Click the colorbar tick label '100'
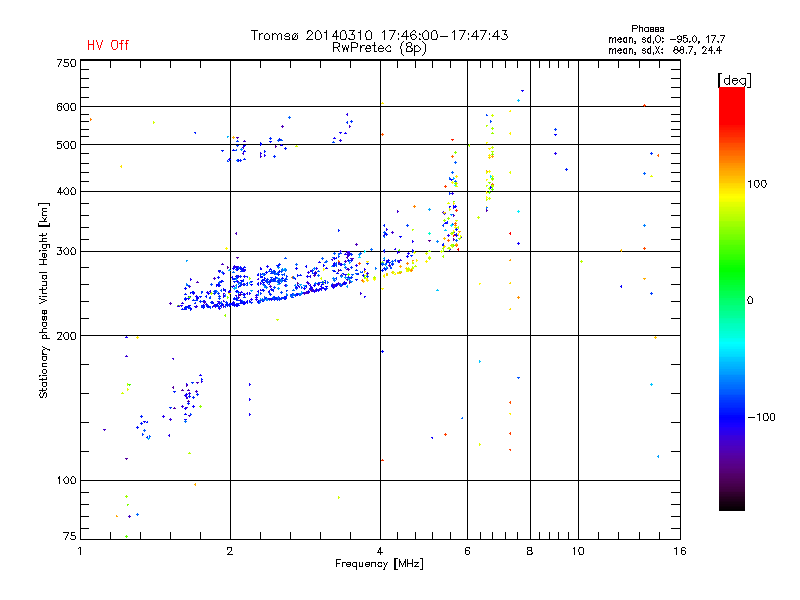This screenshot has height=600, width=800. click(x=757, y=184)
